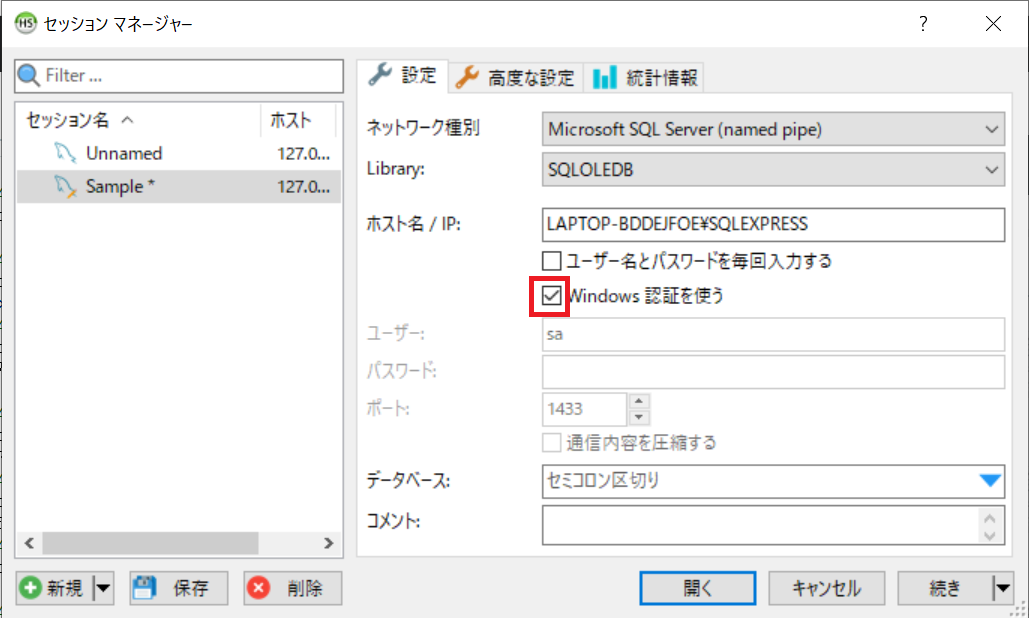Click the session list horizontal scrollbar thumb
This screenshot has height=618, width=1029.
coord(150,543)
